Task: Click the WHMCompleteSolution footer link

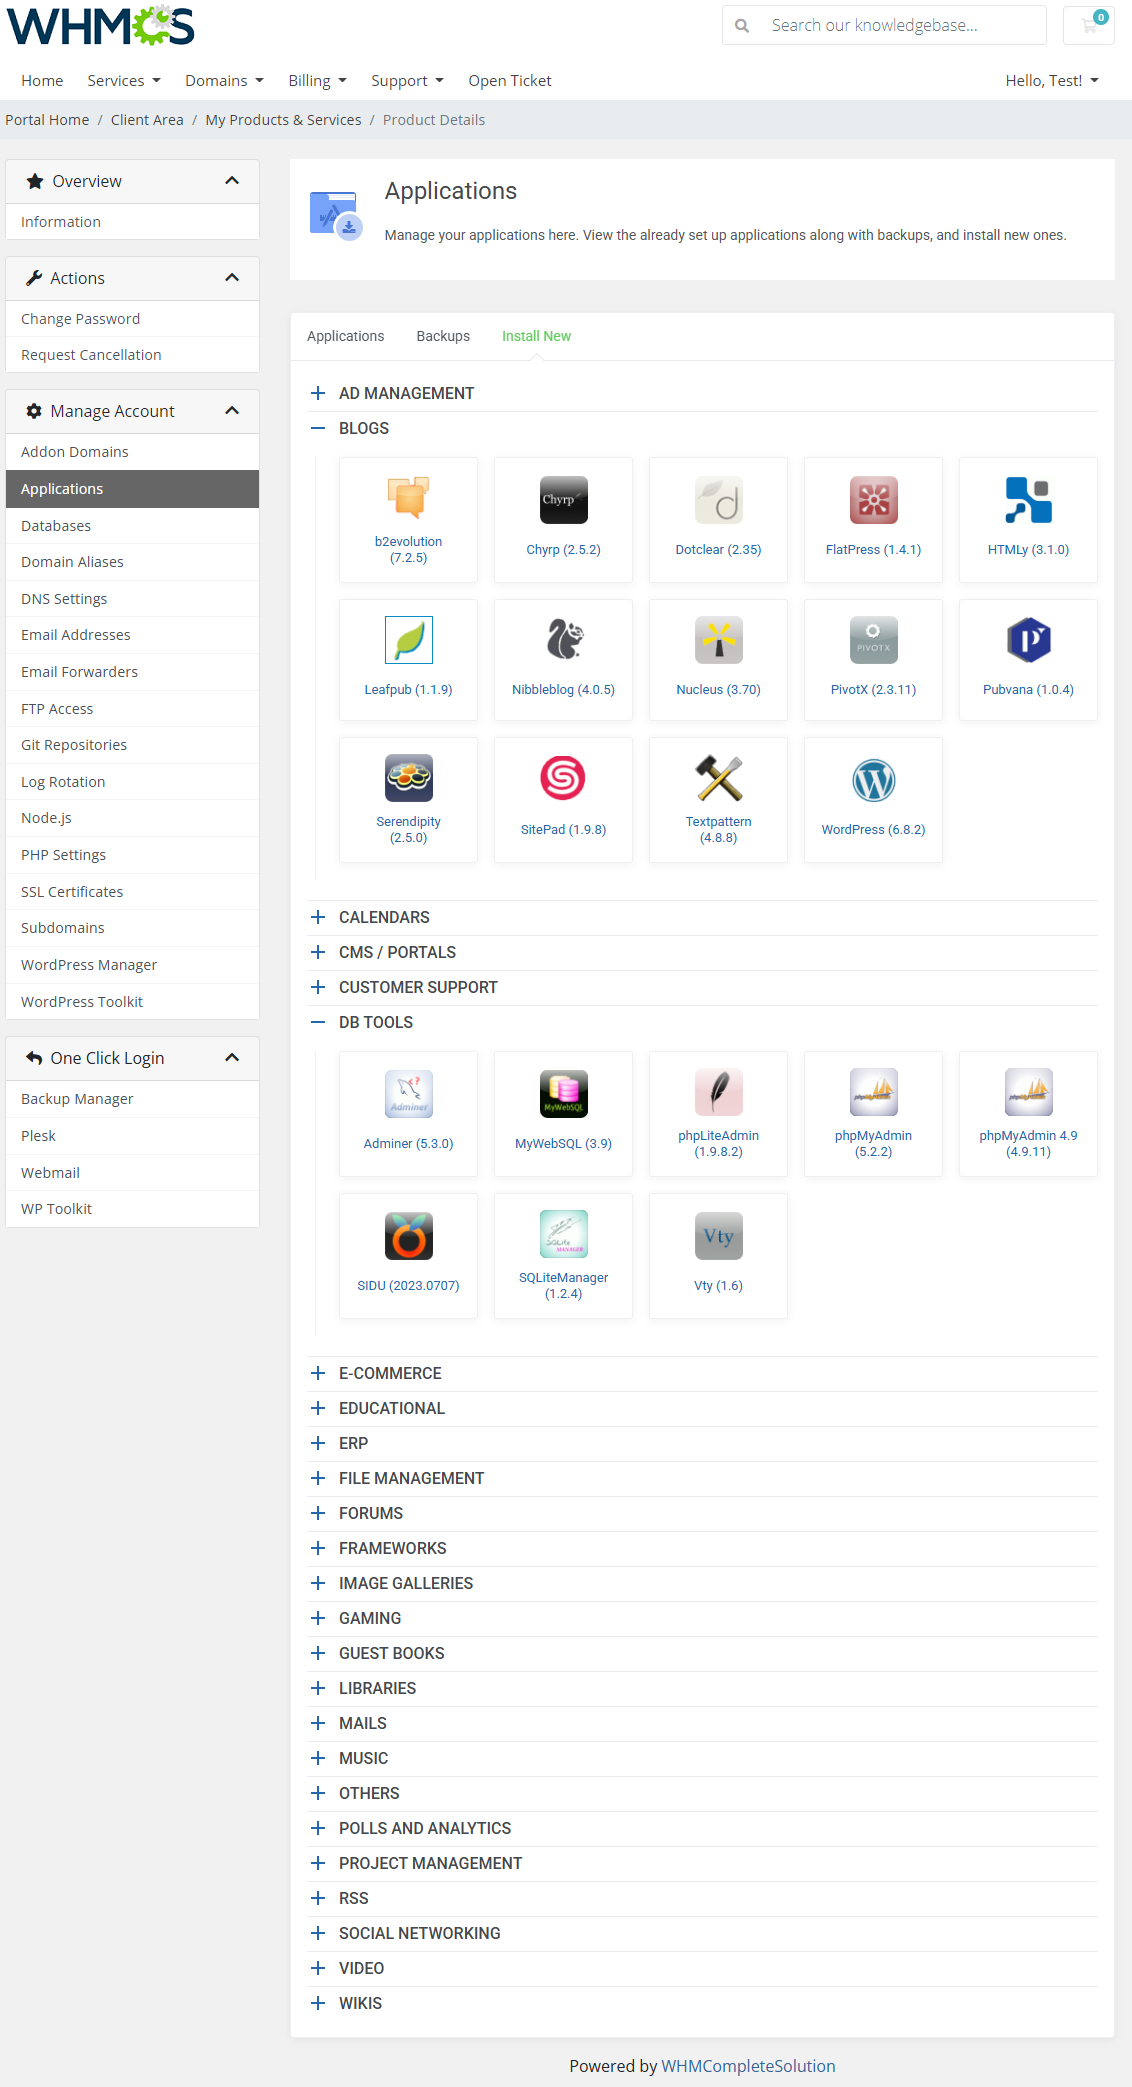Action: pos(748,2066)
